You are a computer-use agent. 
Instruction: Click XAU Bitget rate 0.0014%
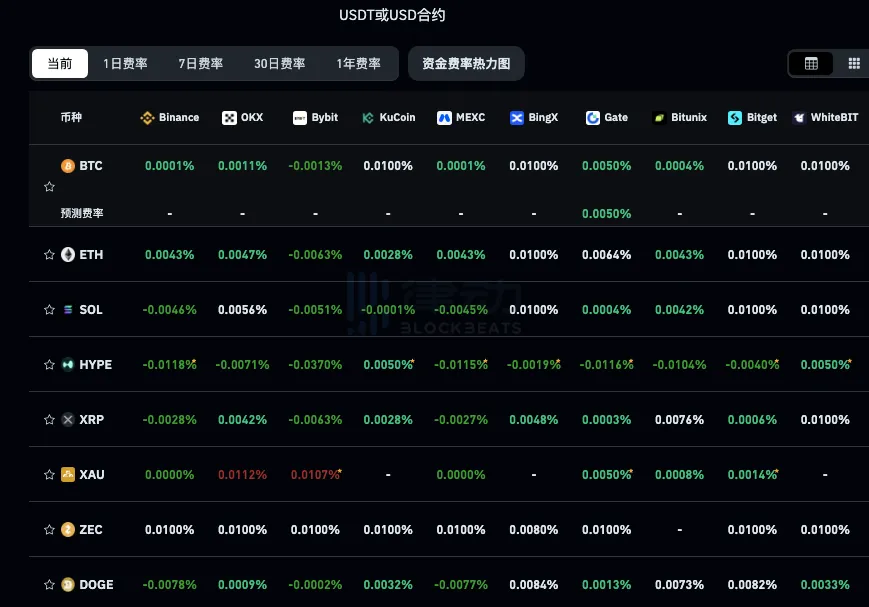[753, 474]
